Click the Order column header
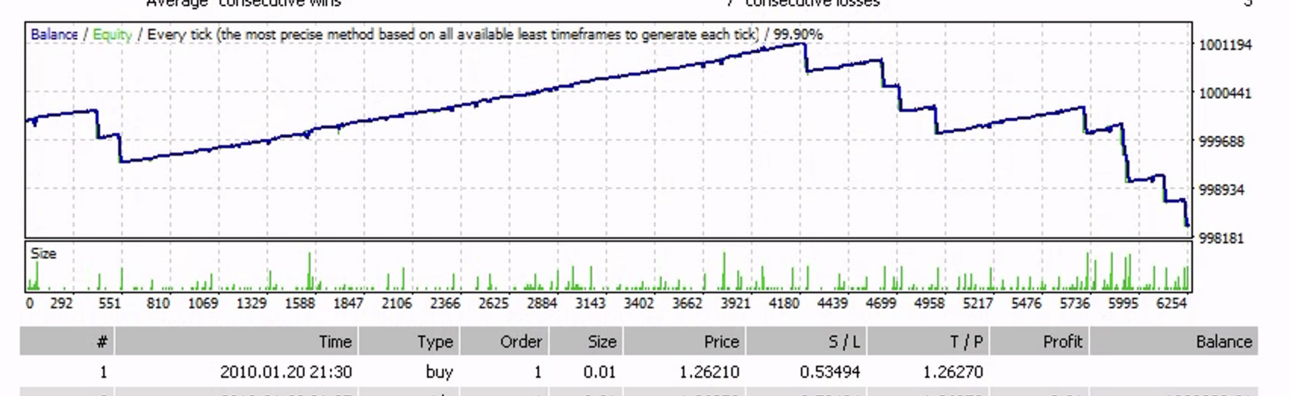Image resolution: width=1290 pixels, height=396 pixels. tap(504, 341)
